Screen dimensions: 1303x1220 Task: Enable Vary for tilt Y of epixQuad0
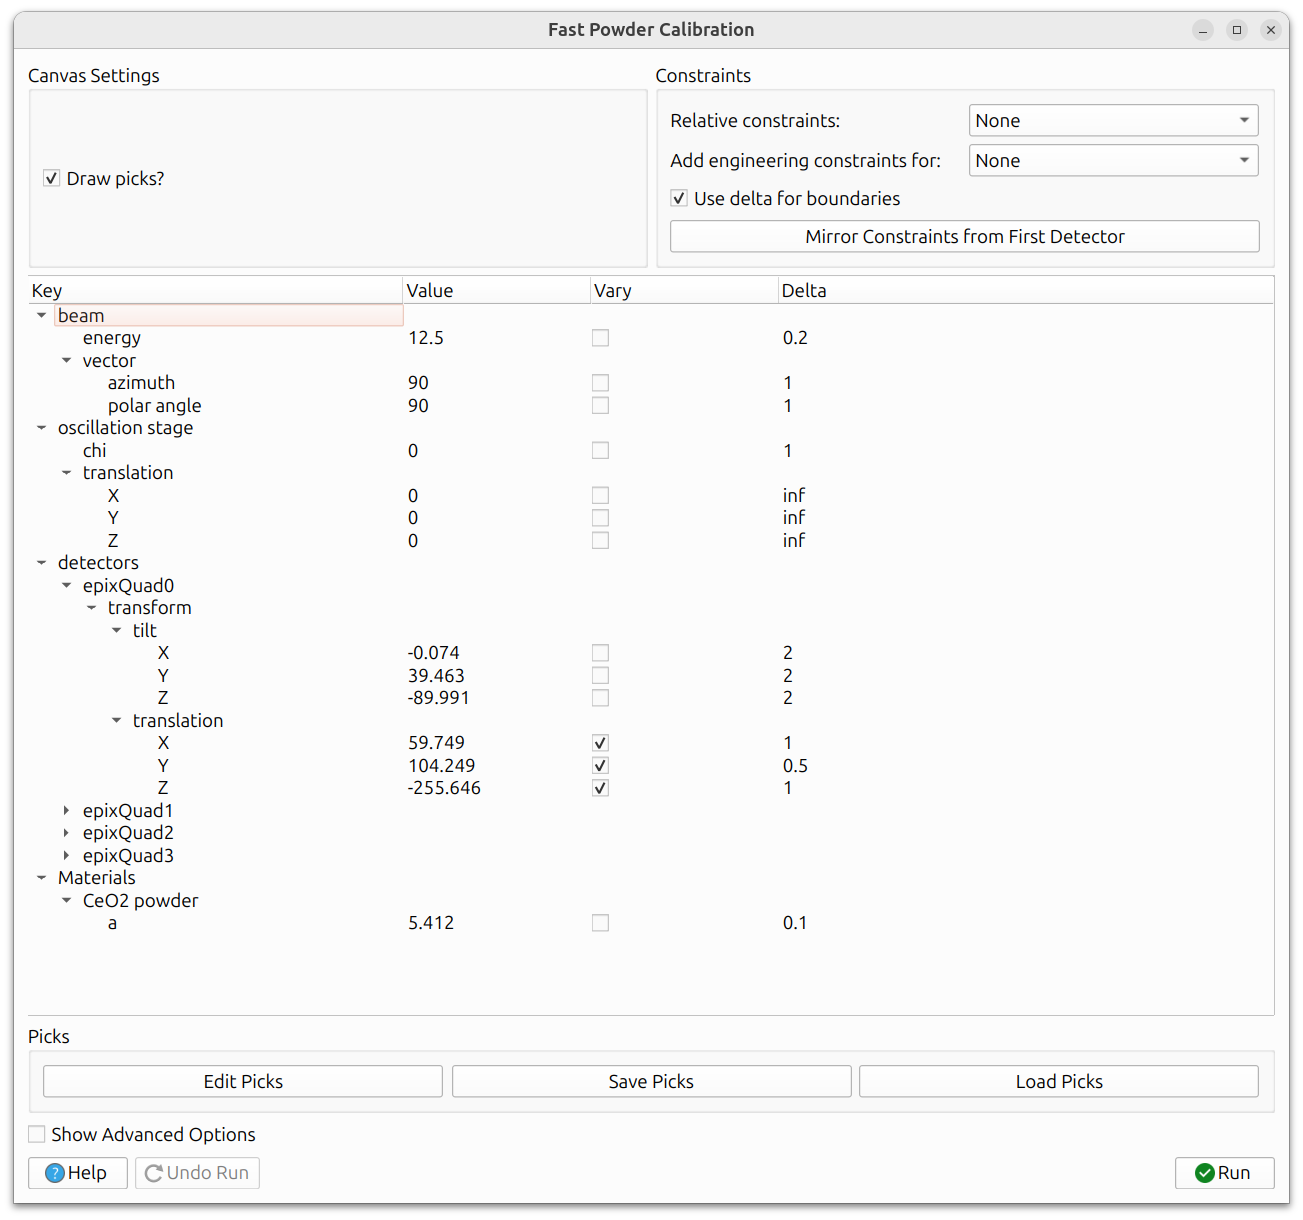tap(600, 675)
